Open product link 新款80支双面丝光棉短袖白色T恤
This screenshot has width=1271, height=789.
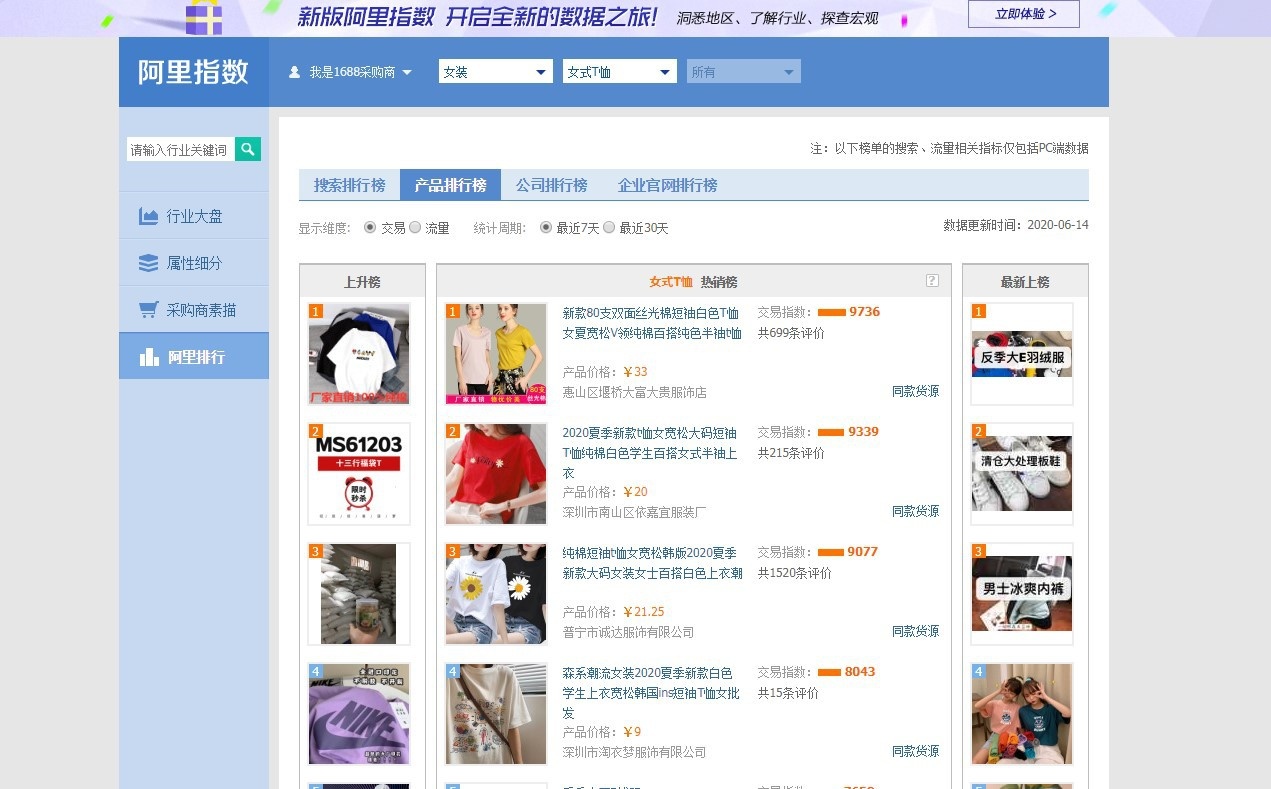pyautogui.click(x=652, y=323)
